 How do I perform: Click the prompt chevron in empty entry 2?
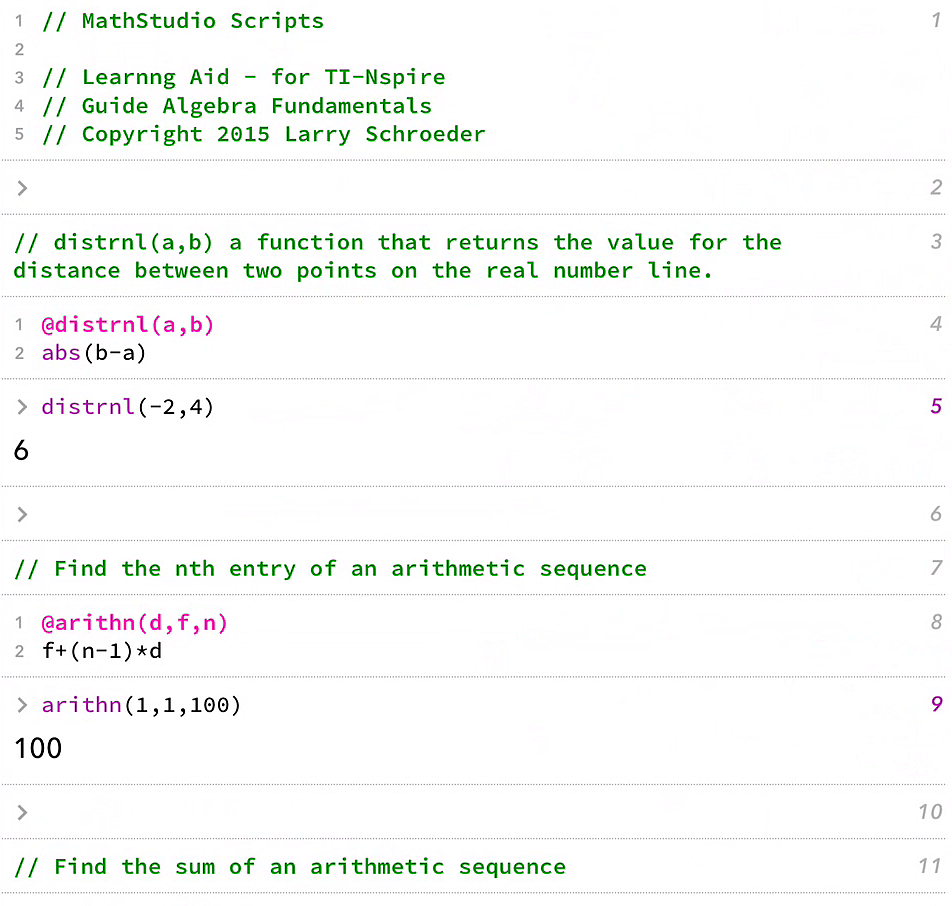22,187
